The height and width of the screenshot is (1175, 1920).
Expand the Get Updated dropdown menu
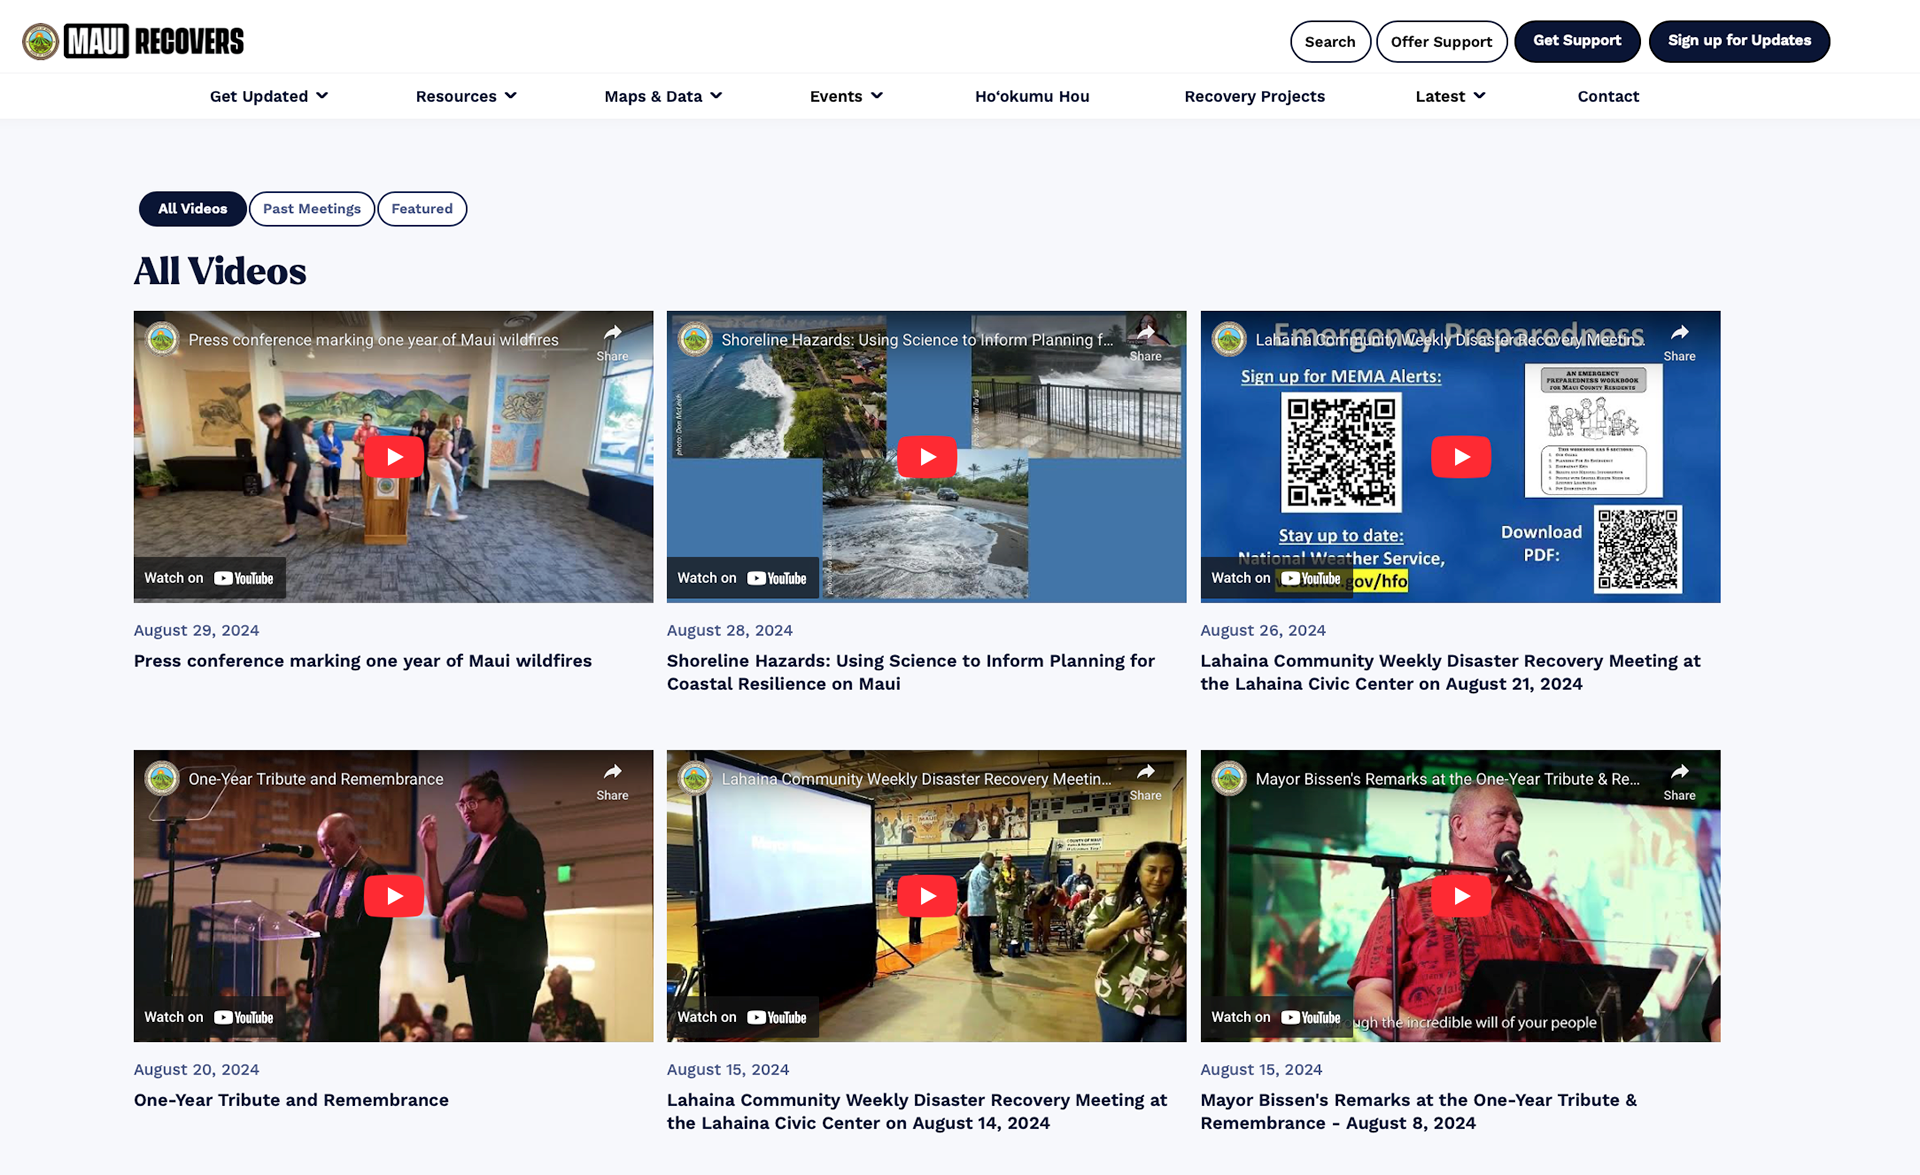point(268,96)
